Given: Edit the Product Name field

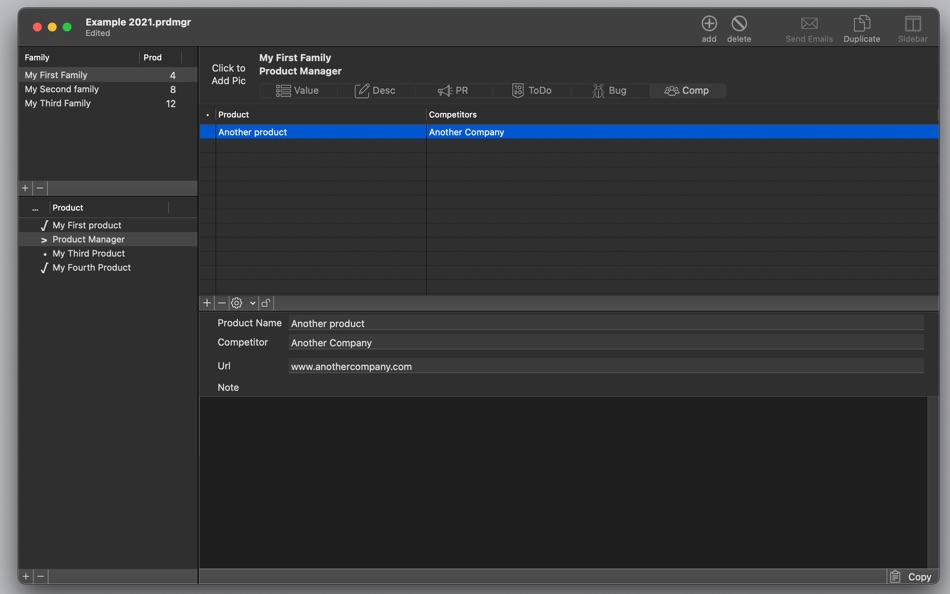Looking at the screenshot, I should (606, 323).
